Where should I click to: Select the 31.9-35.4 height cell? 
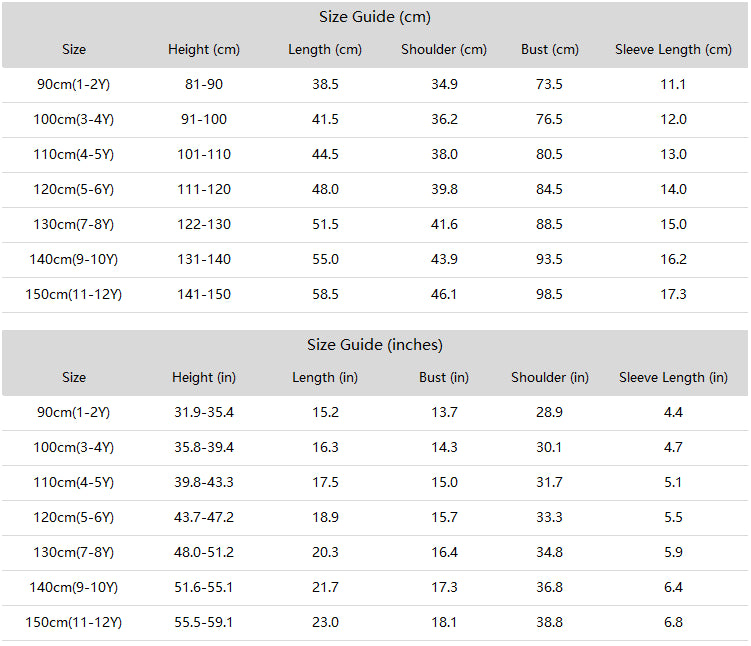[x=204, y=412]
